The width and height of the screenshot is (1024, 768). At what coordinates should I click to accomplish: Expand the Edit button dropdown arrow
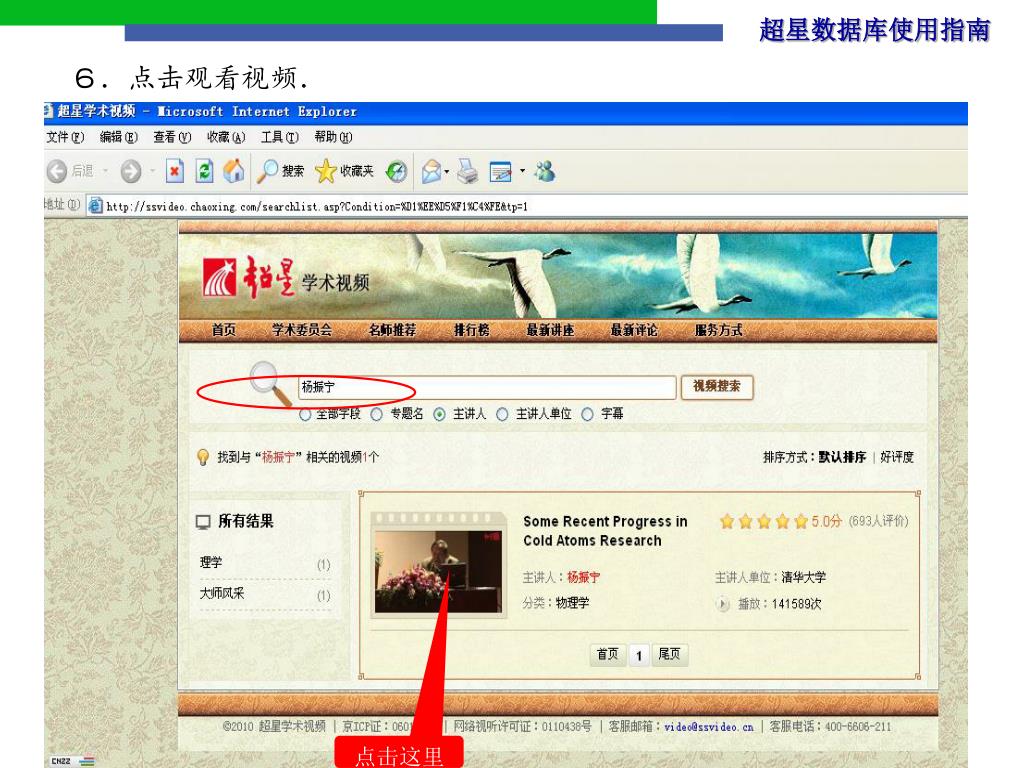click(x=522, y=171)
